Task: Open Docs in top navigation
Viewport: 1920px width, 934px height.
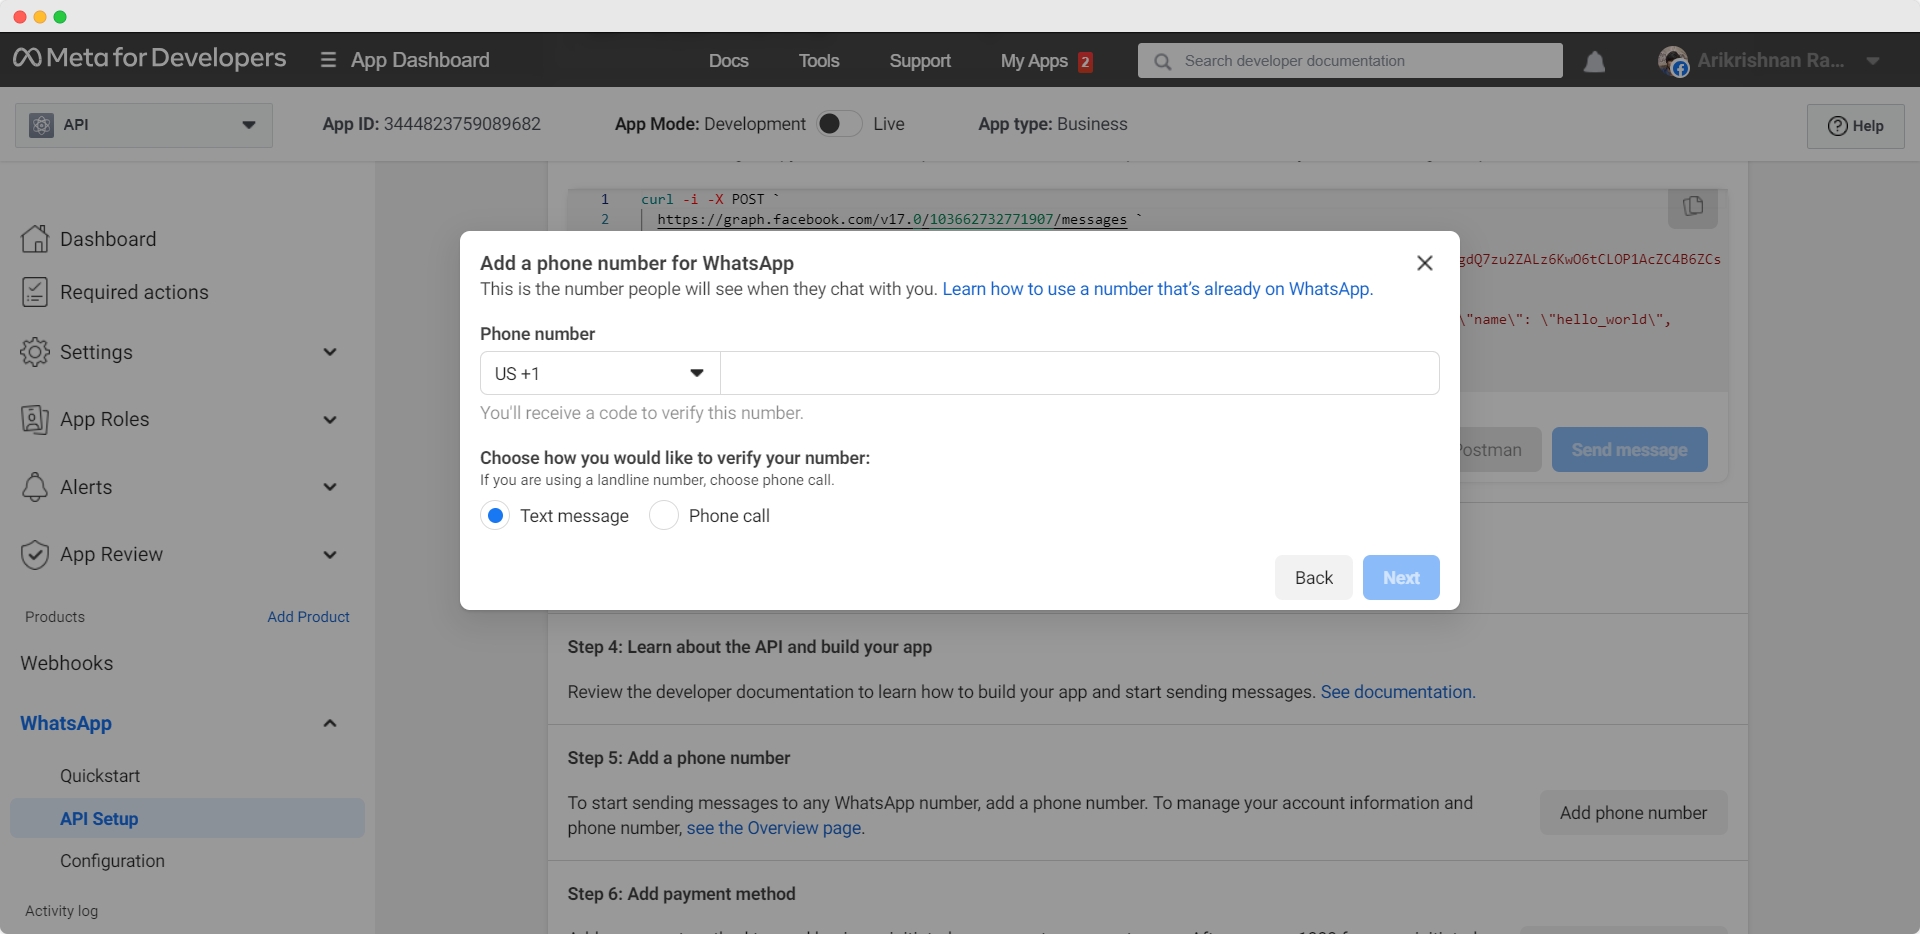Action: tap(728, 61)
